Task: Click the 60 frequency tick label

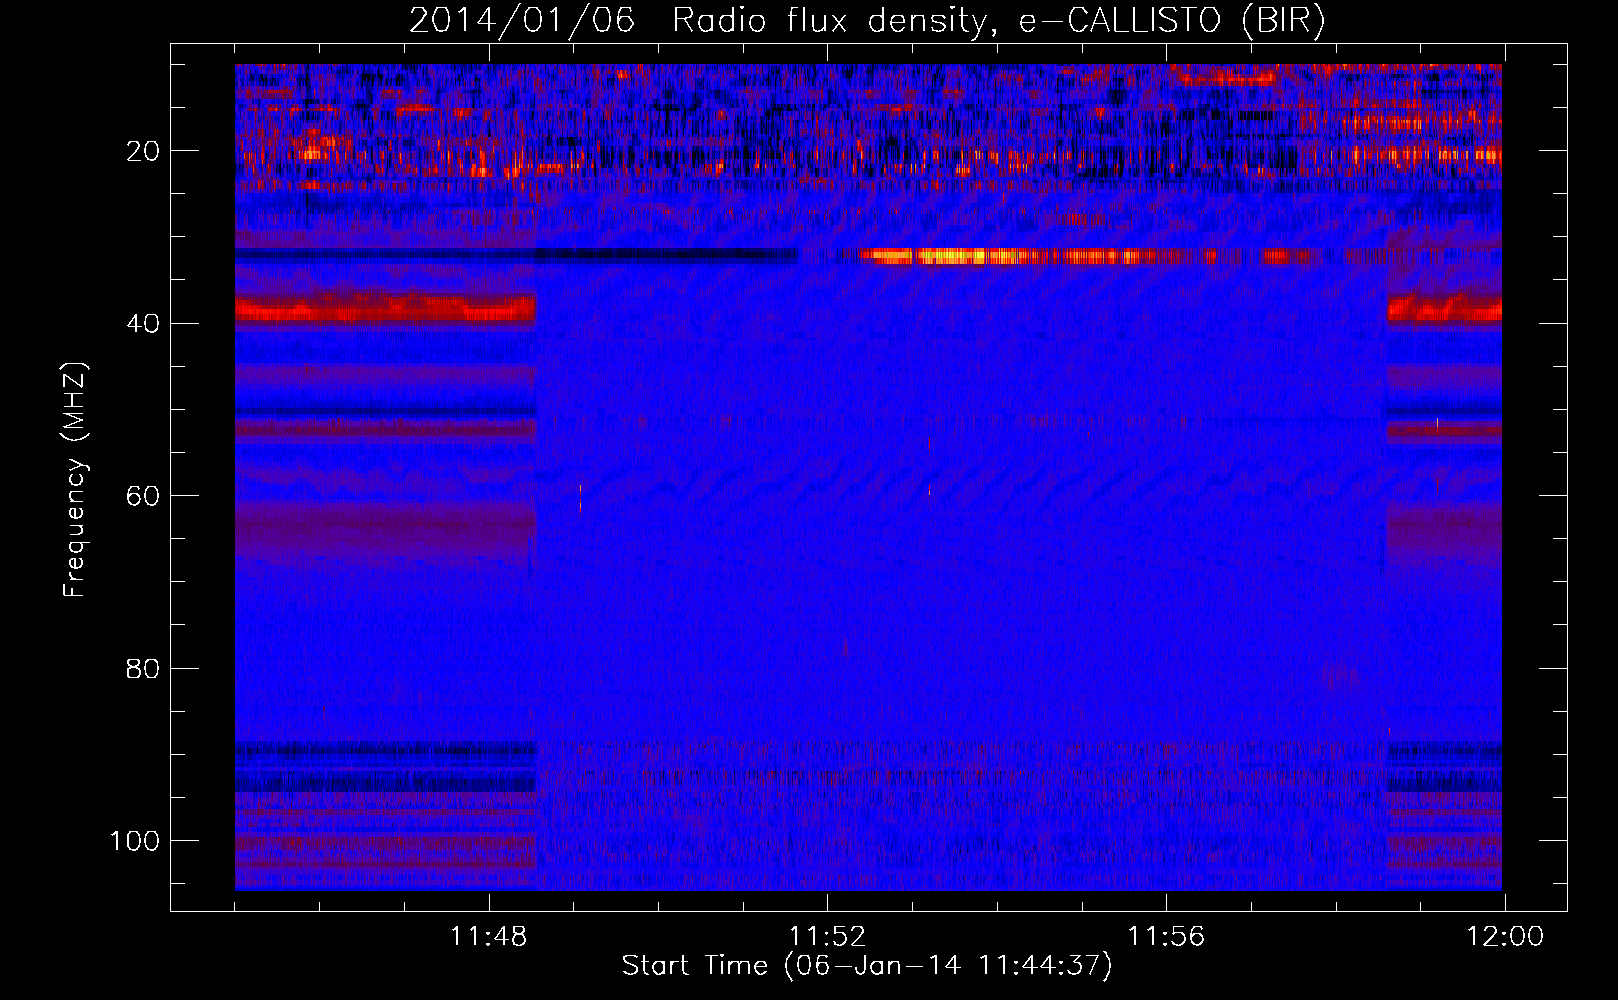Action: pos(143,496)
